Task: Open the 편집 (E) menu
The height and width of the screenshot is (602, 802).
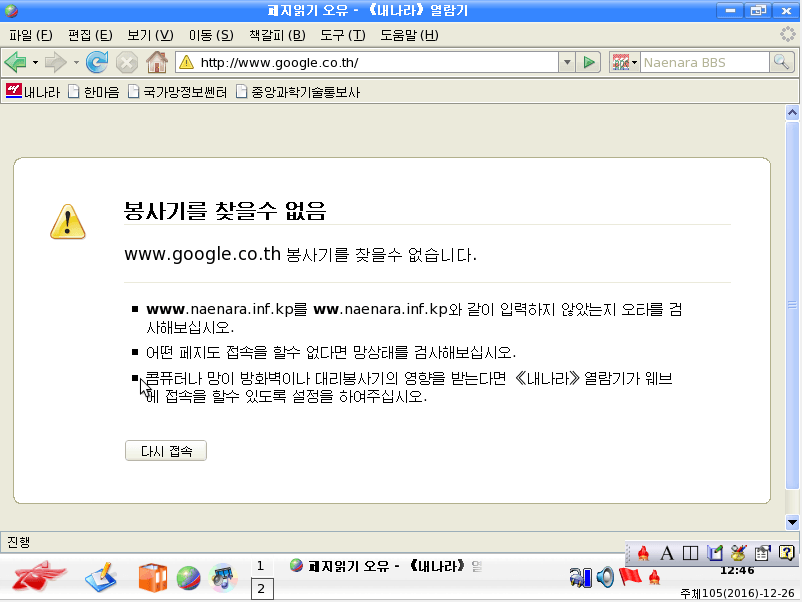Action: pyautogui.click(x=90, y=35)
